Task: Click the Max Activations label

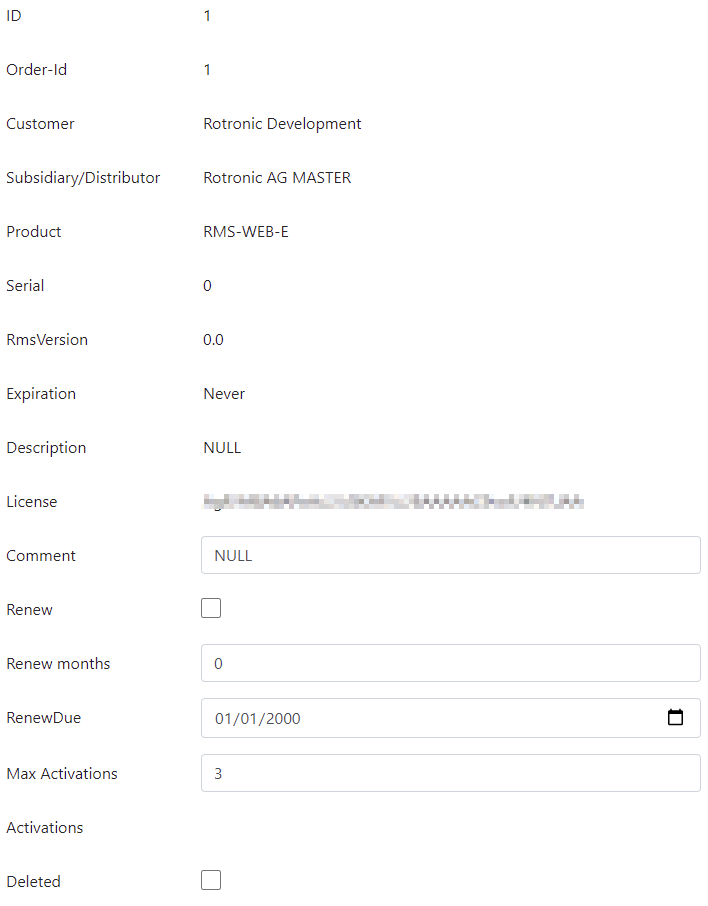Action: 62,774
